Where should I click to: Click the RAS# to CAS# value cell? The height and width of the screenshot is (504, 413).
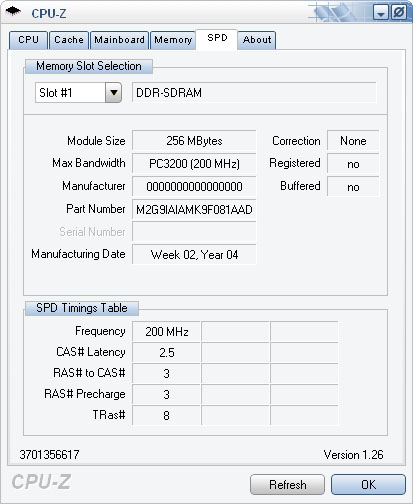pyautogui.click(x=167, y=373)
